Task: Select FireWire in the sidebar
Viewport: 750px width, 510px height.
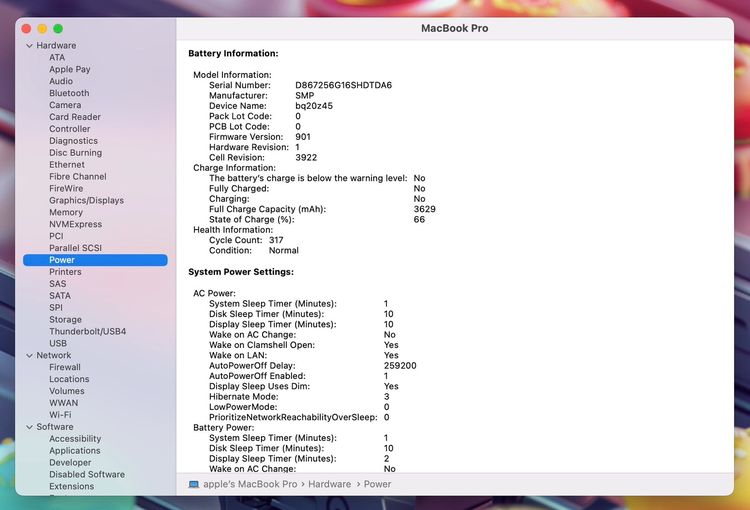Action: tap(66, 188)
